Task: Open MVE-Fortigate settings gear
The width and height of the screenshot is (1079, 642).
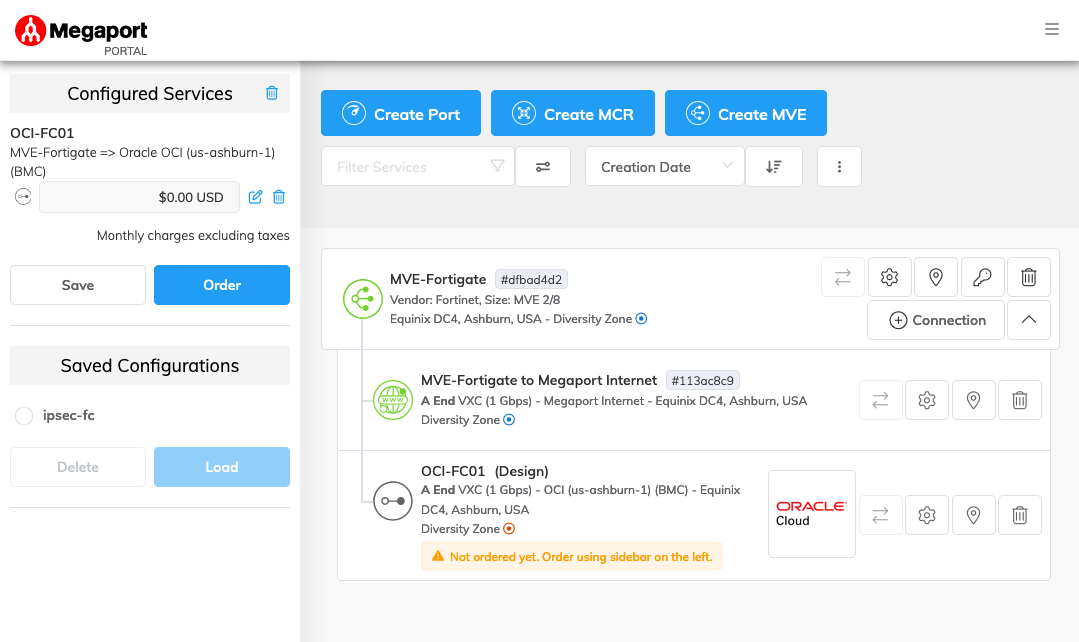Action: pyautogui.click(x=890, y=277)
